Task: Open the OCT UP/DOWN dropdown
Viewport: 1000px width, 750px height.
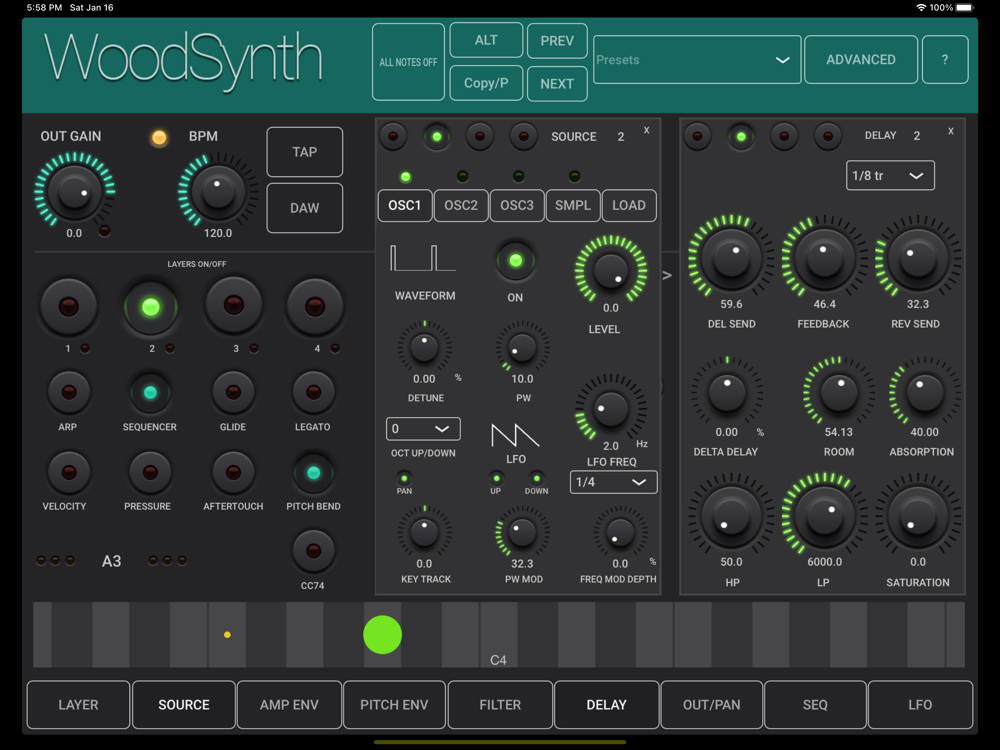Action: point(423,429)
